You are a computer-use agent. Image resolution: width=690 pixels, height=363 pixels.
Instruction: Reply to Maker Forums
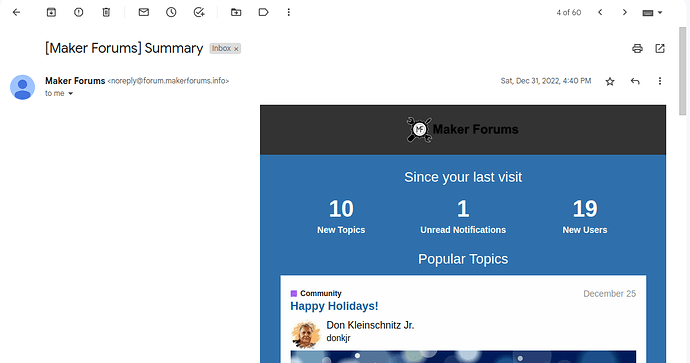click(x=635, y=81)
